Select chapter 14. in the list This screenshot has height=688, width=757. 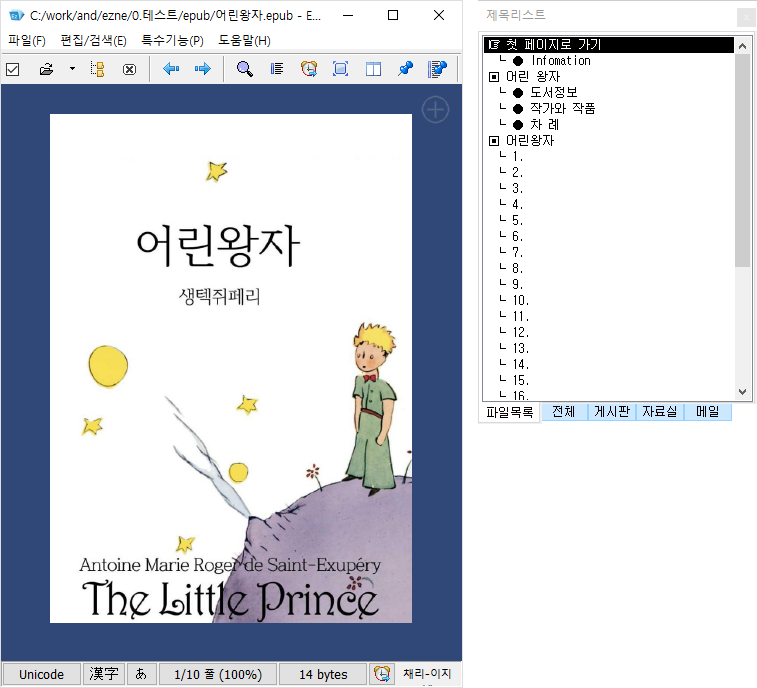[x=520, y=365]
